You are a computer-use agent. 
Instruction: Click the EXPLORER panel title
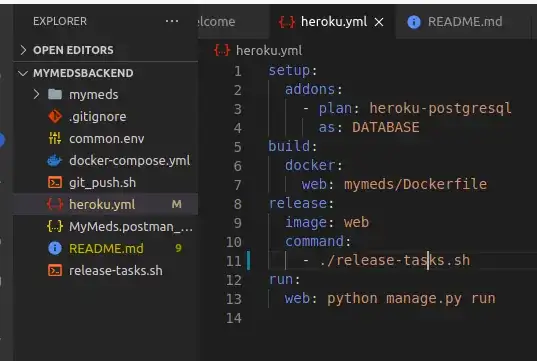point(60,21)
